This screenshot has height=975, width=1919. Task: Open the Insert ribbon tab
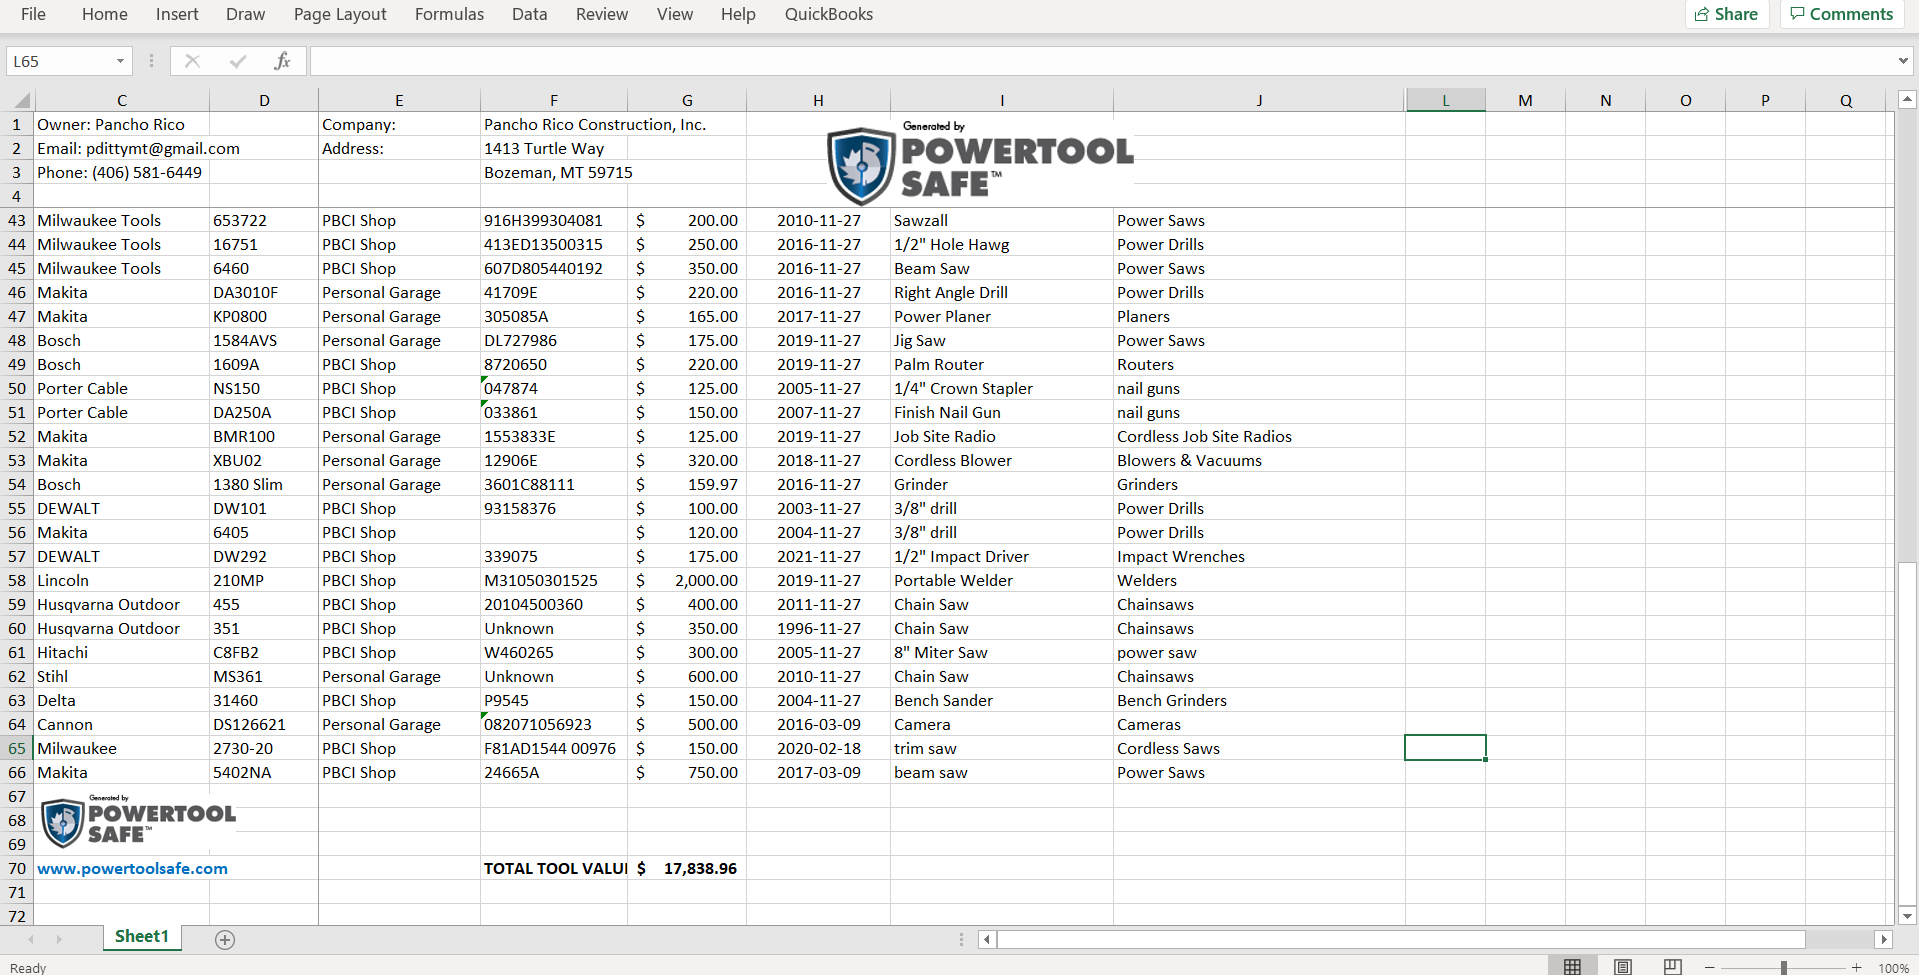pyautogui.click(x=177, y=14)
